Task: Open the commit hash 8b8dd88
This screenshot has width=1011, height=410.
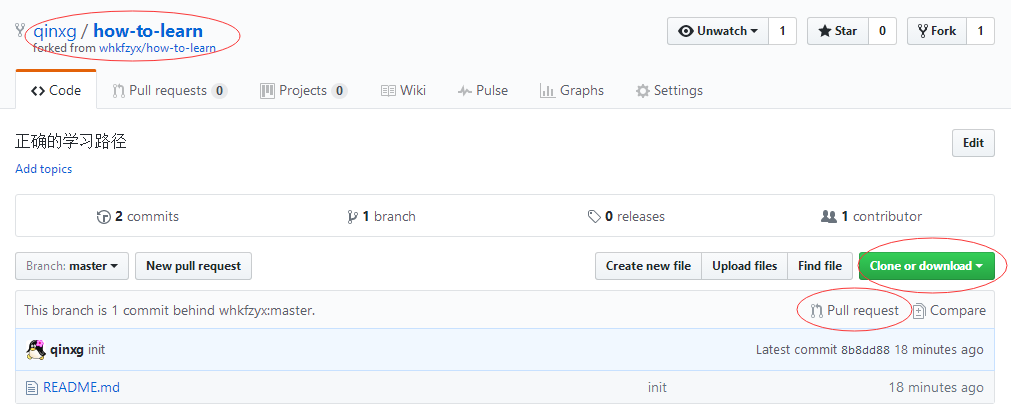Action: point(865,350)
